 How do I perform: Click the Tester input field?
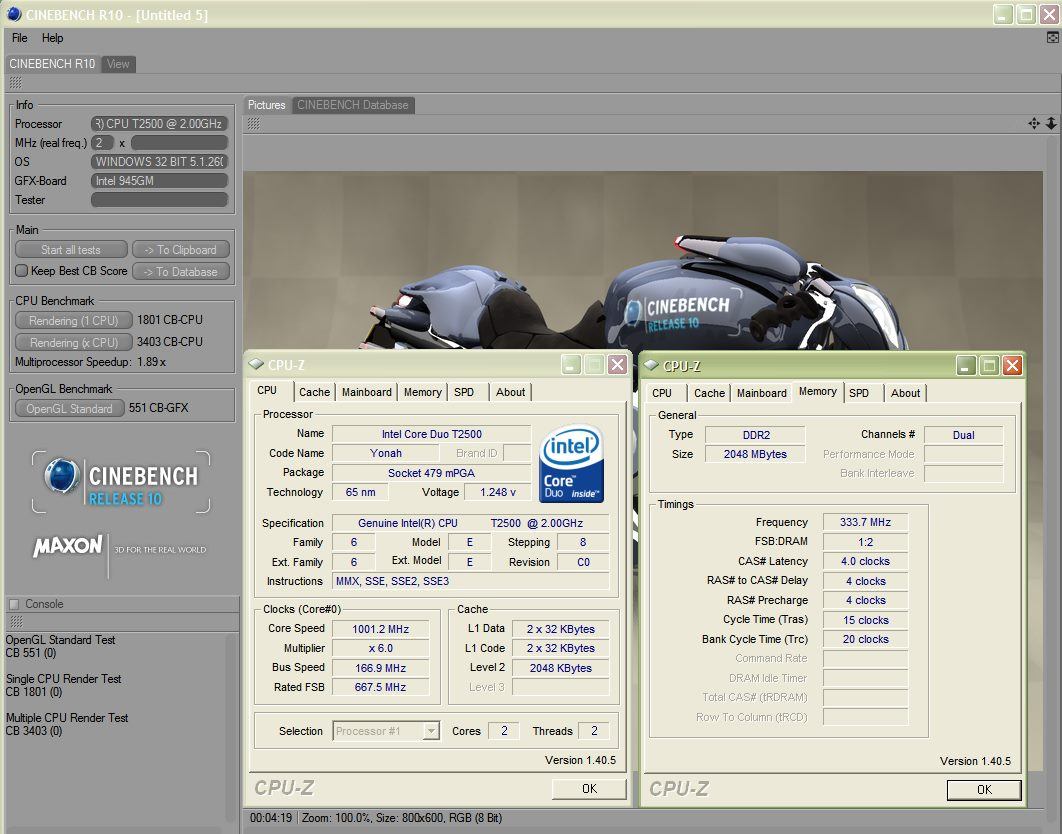(x=159, y=200)
